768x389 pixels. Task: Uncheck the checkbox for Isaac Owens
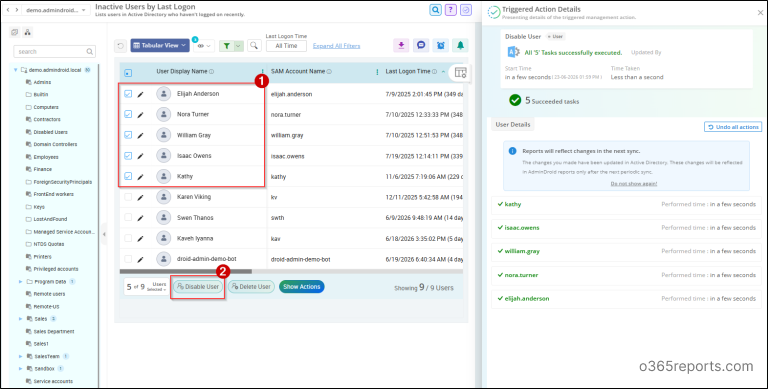128,156
